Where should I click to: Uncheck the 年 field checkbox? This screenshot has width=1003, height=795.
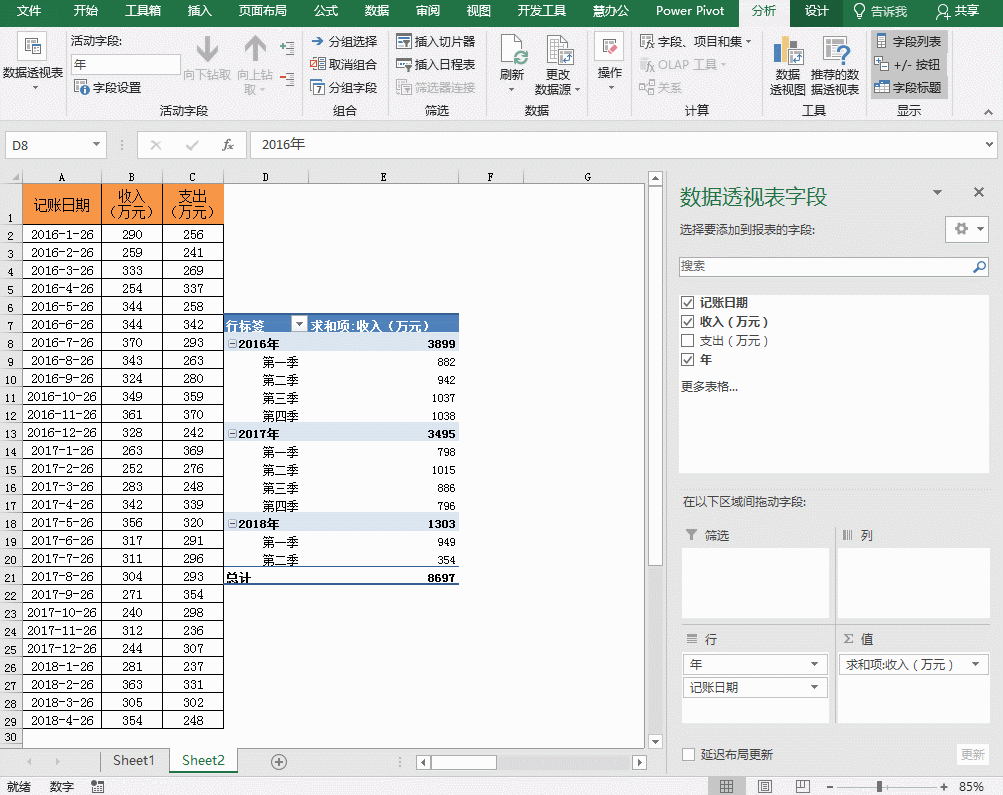coord(688,359)
